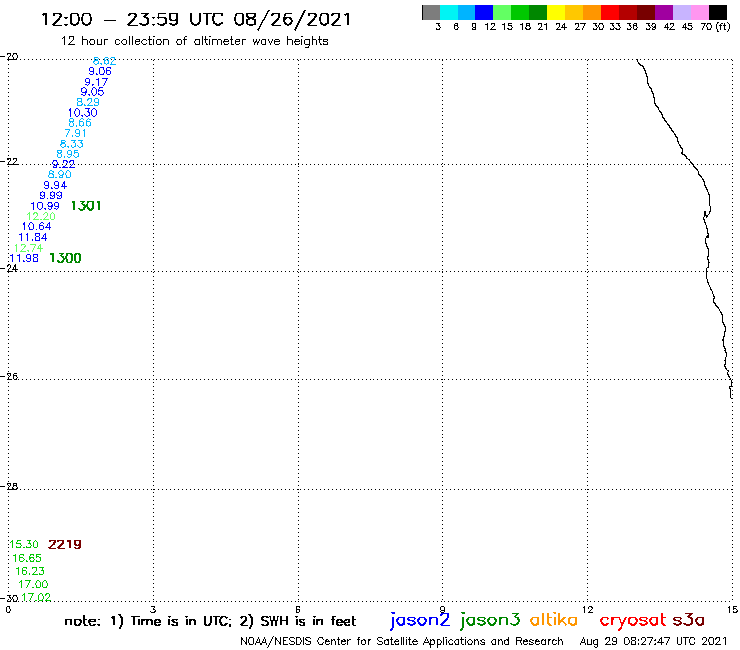Screen dimensions: 740x650
Task: Click the jason2 satellite legend label
Action: point(420,620)
